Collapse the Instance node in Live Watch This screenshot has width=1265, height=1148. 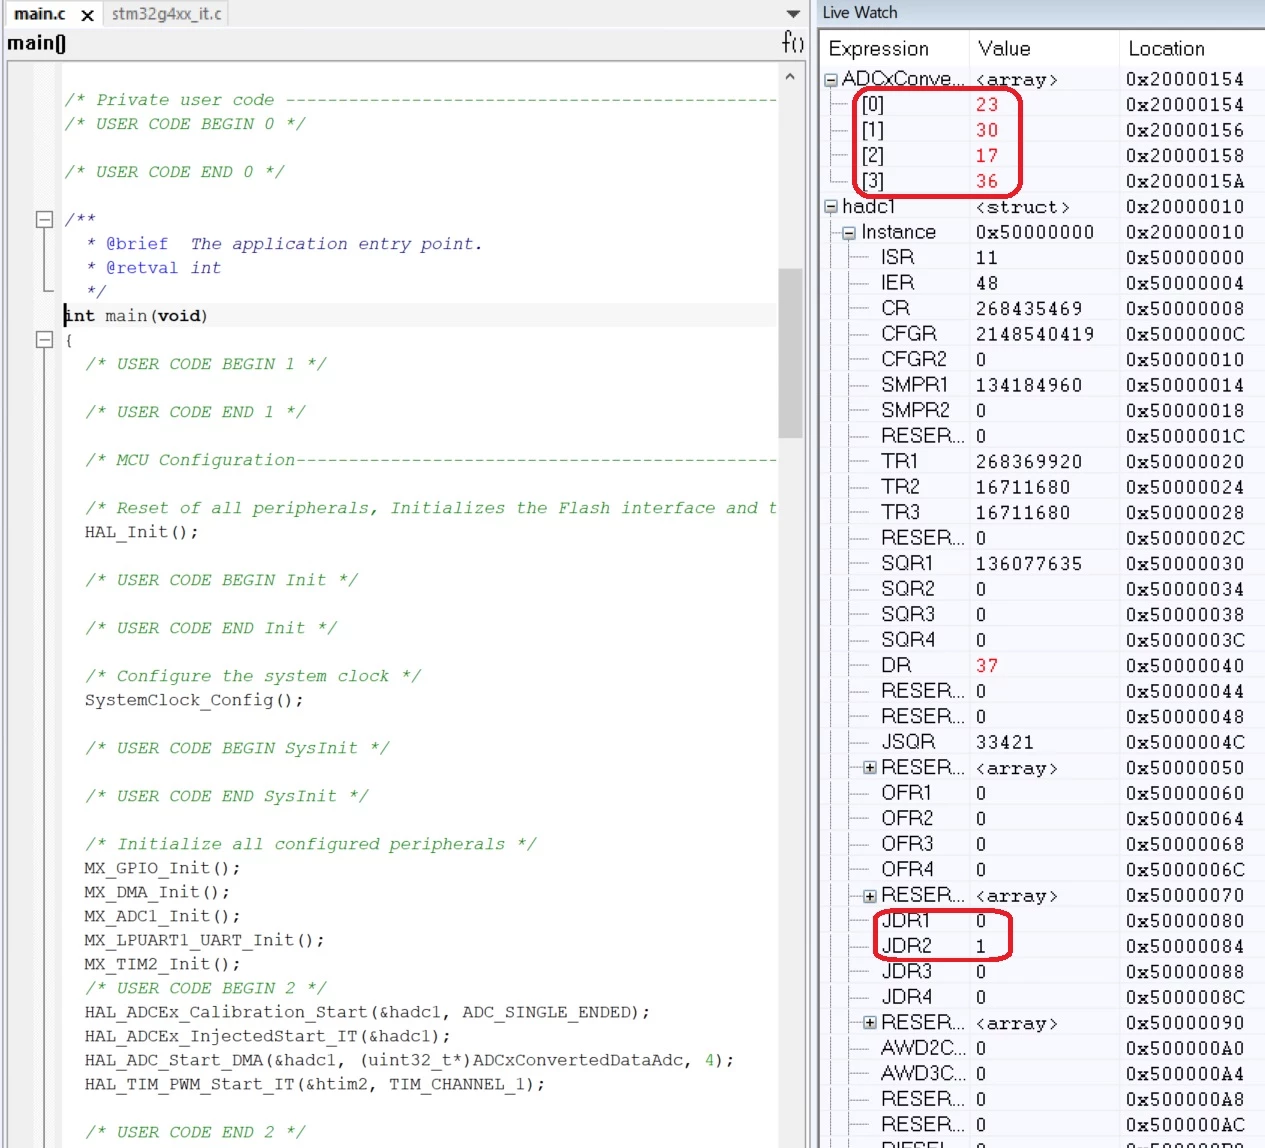(849, 233)
